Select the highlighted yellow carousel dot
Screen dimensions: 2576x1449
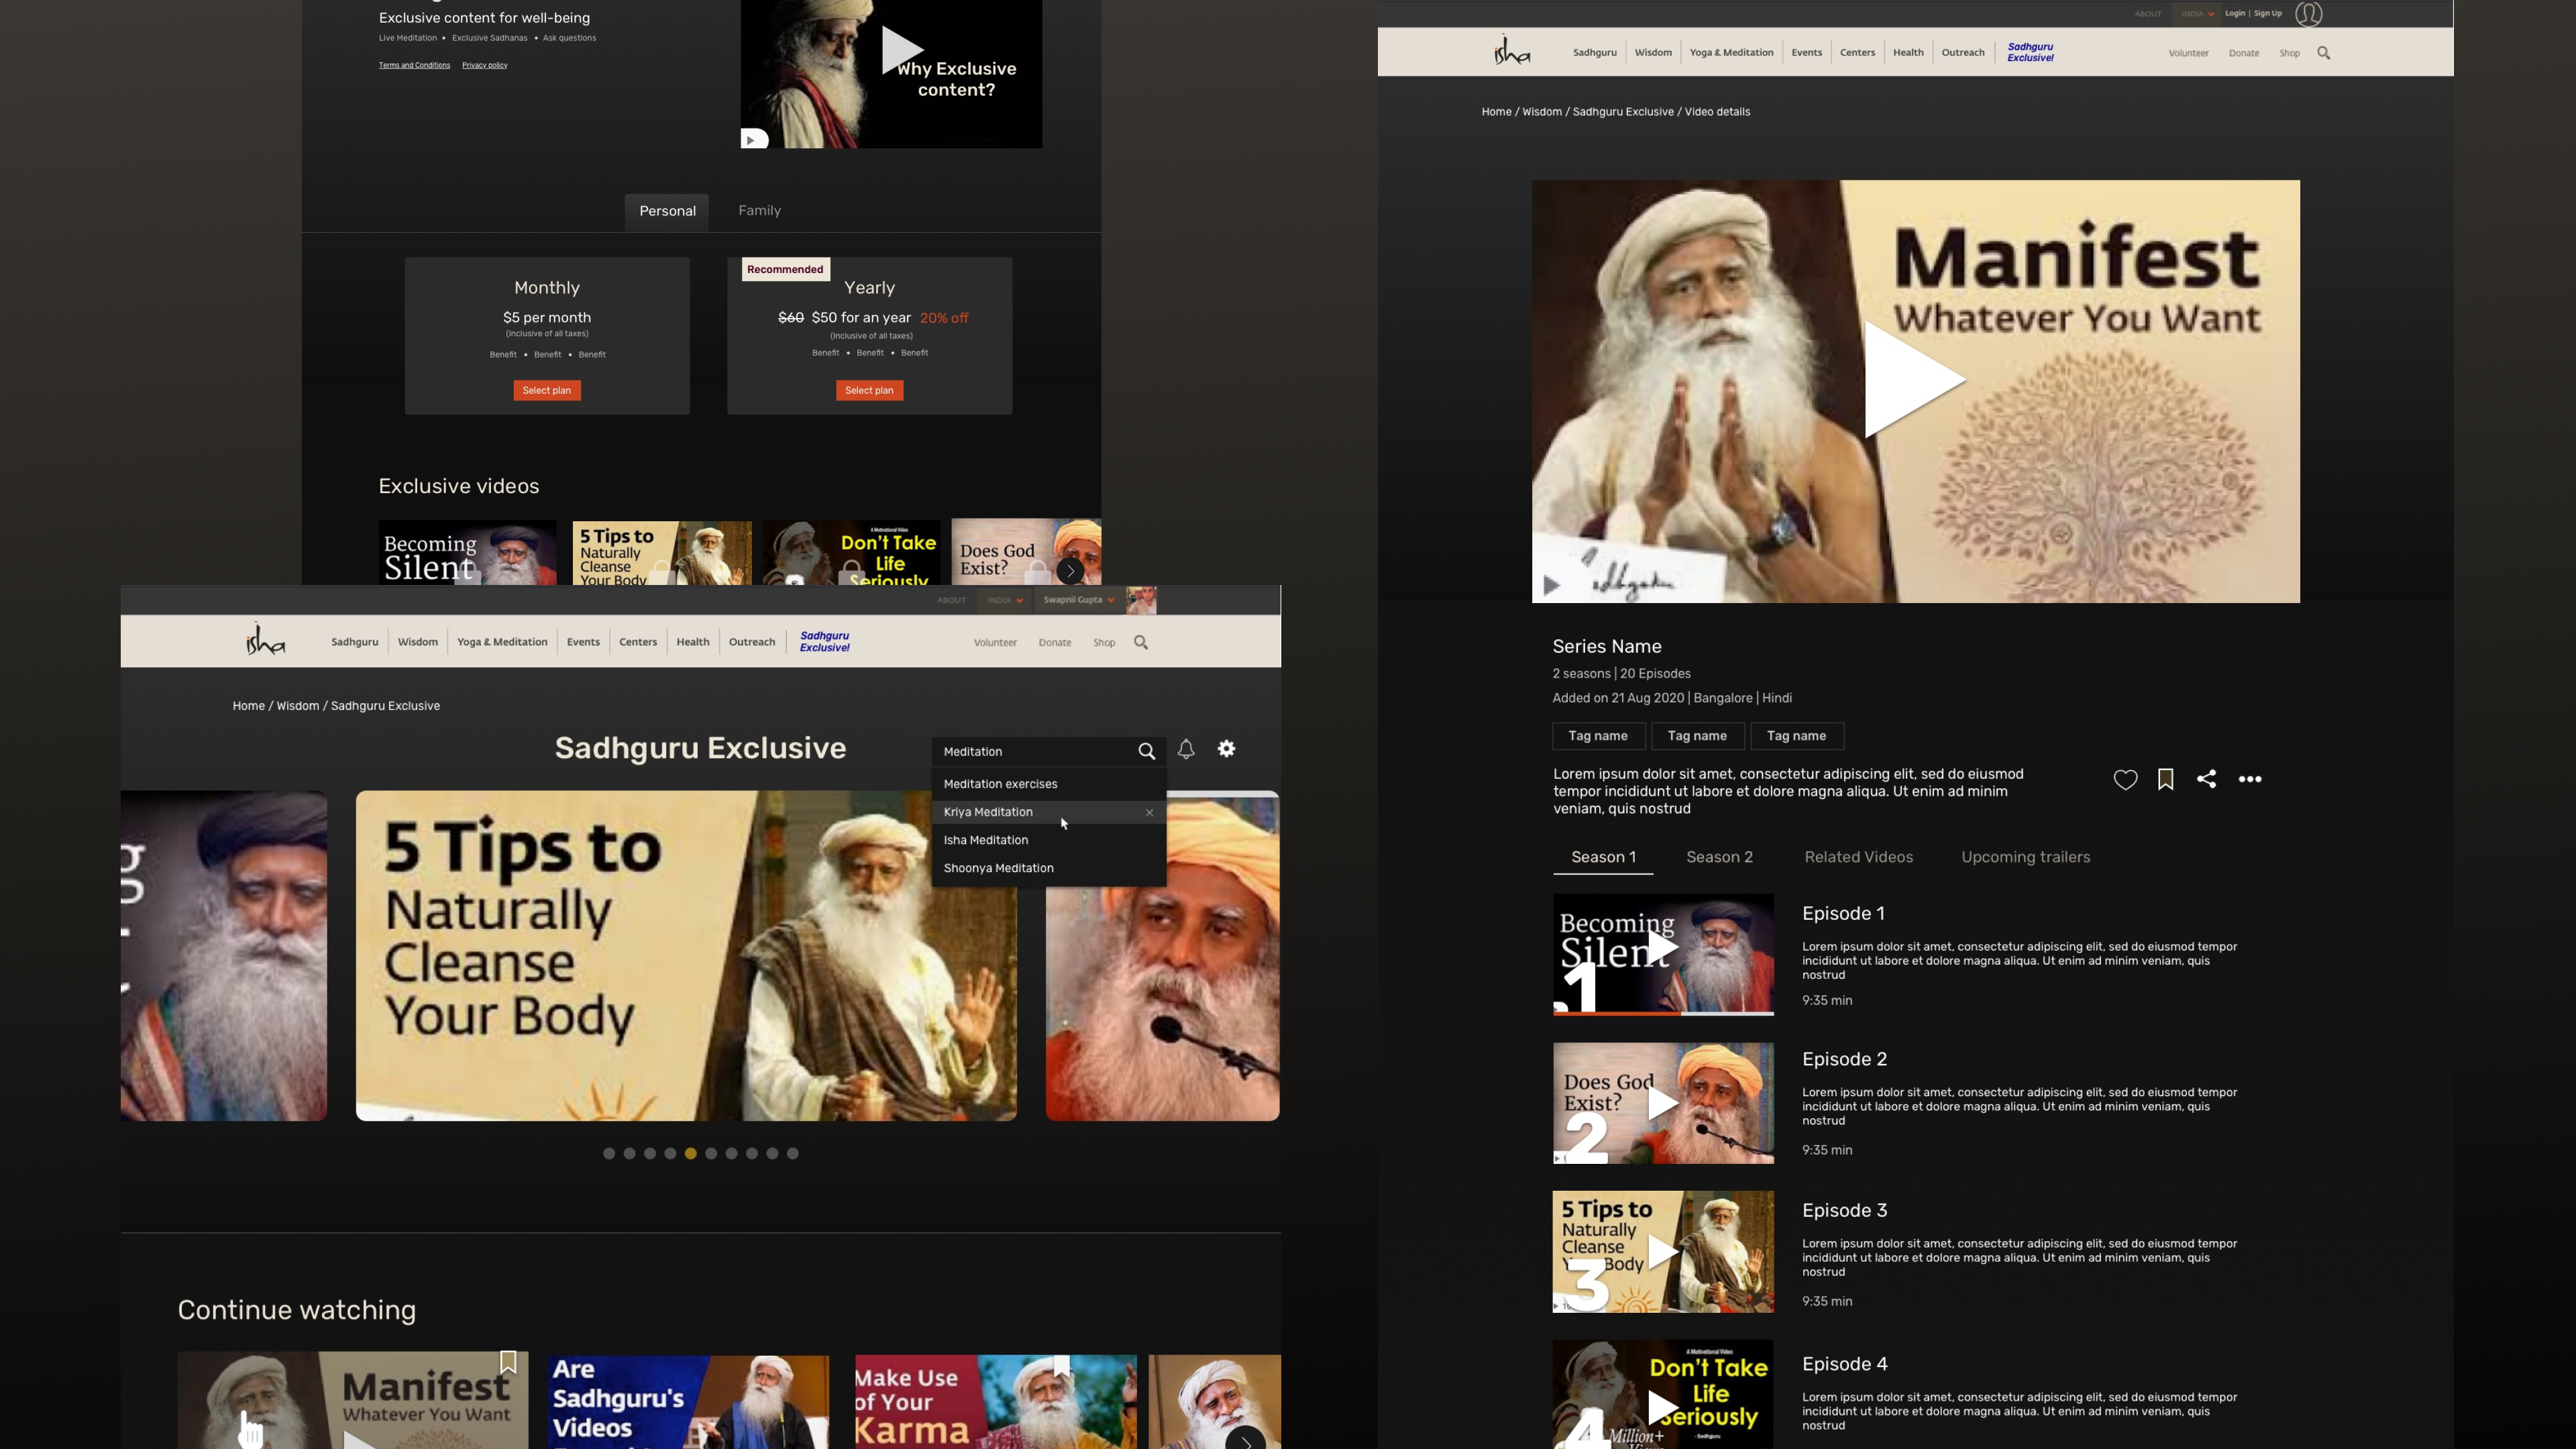click(x=691, y=1154)
